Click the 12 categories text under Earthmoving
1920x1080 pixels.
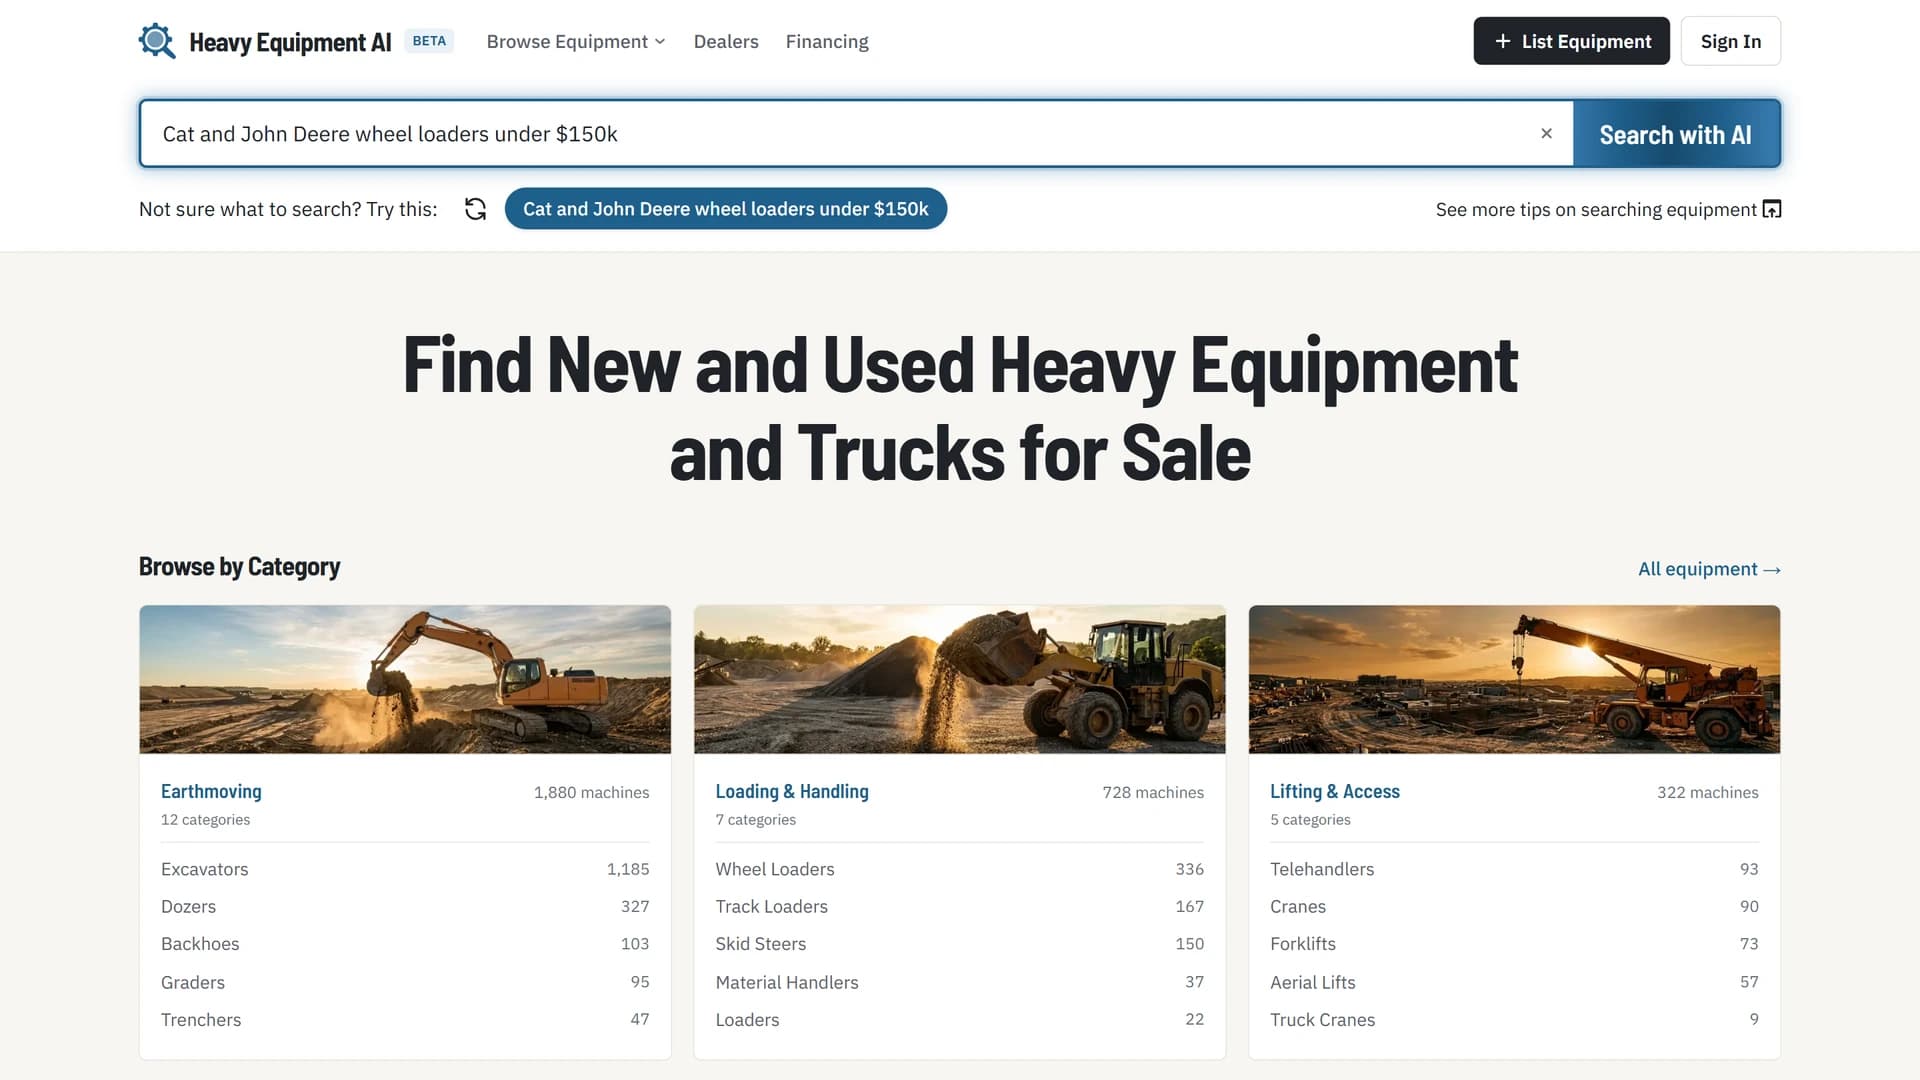click(x=205, y=819)
